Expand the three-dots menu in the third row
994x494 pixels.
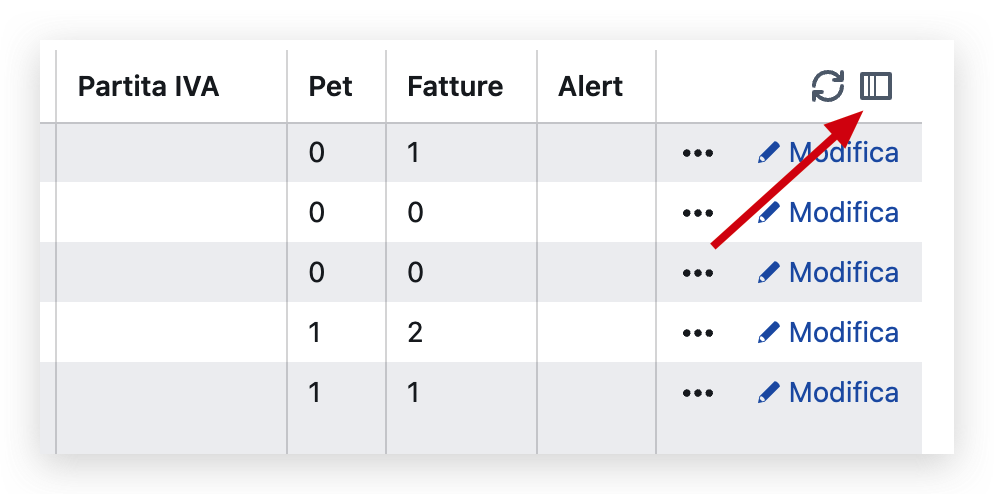697,273
